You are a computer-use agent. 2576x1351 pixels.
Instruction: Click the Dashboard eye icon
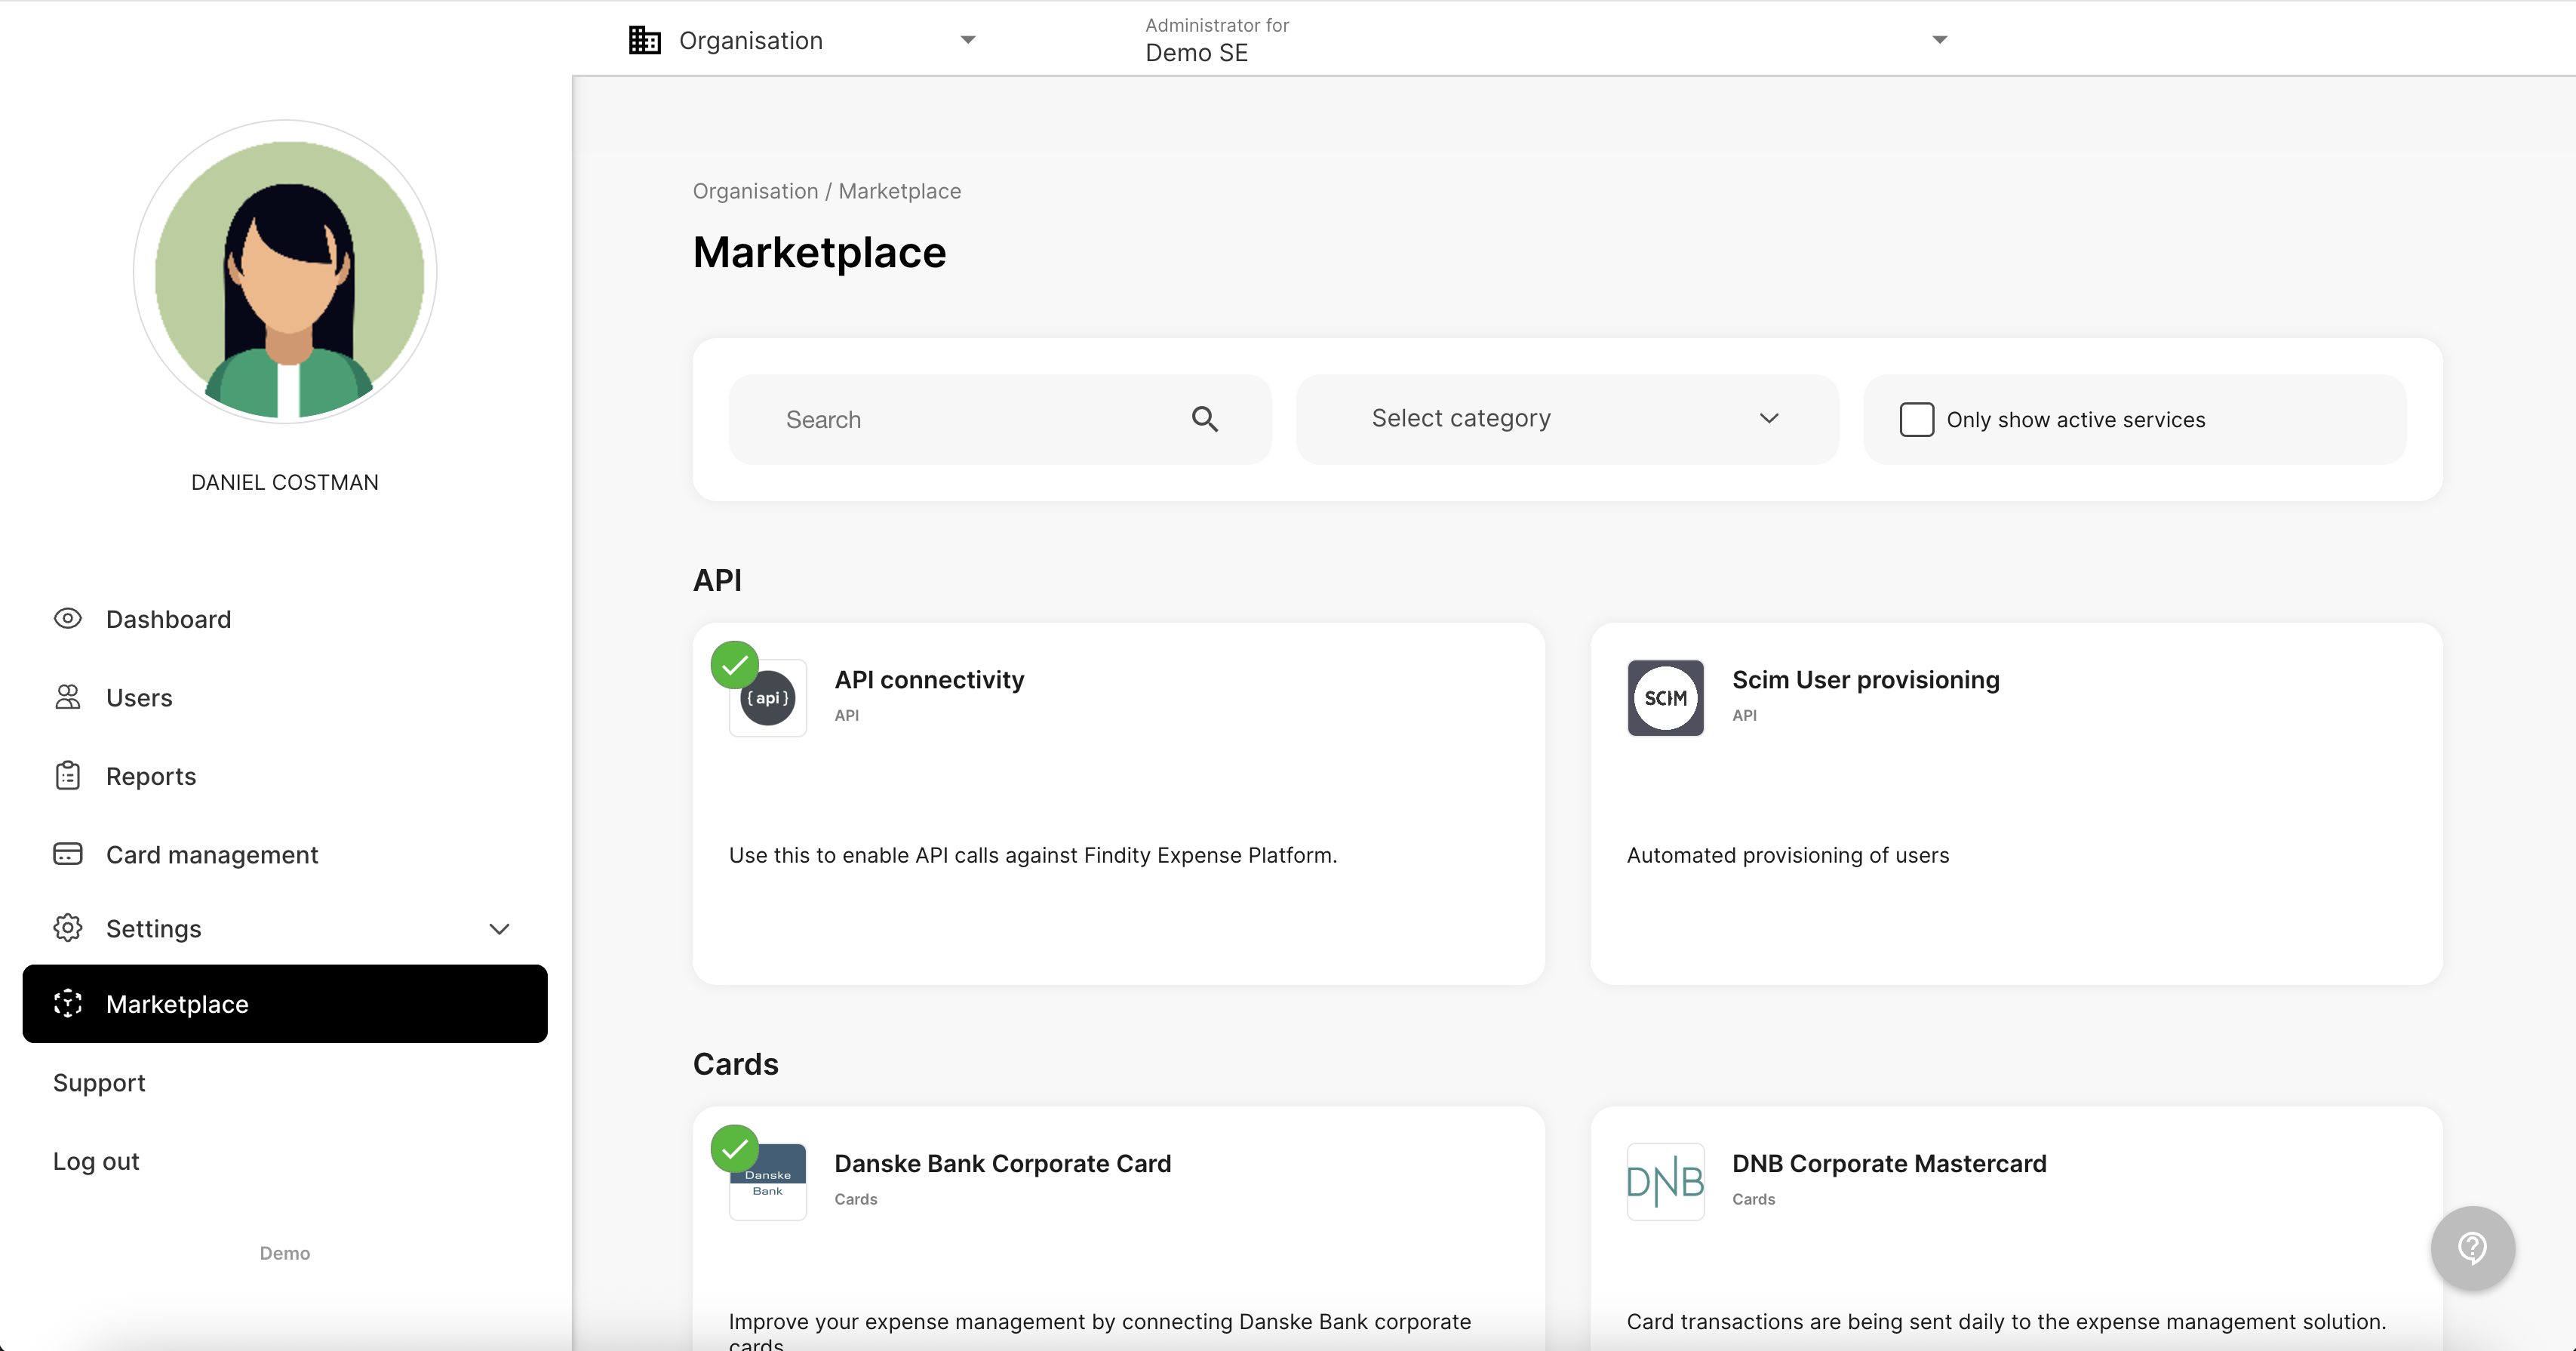[67, 618]
